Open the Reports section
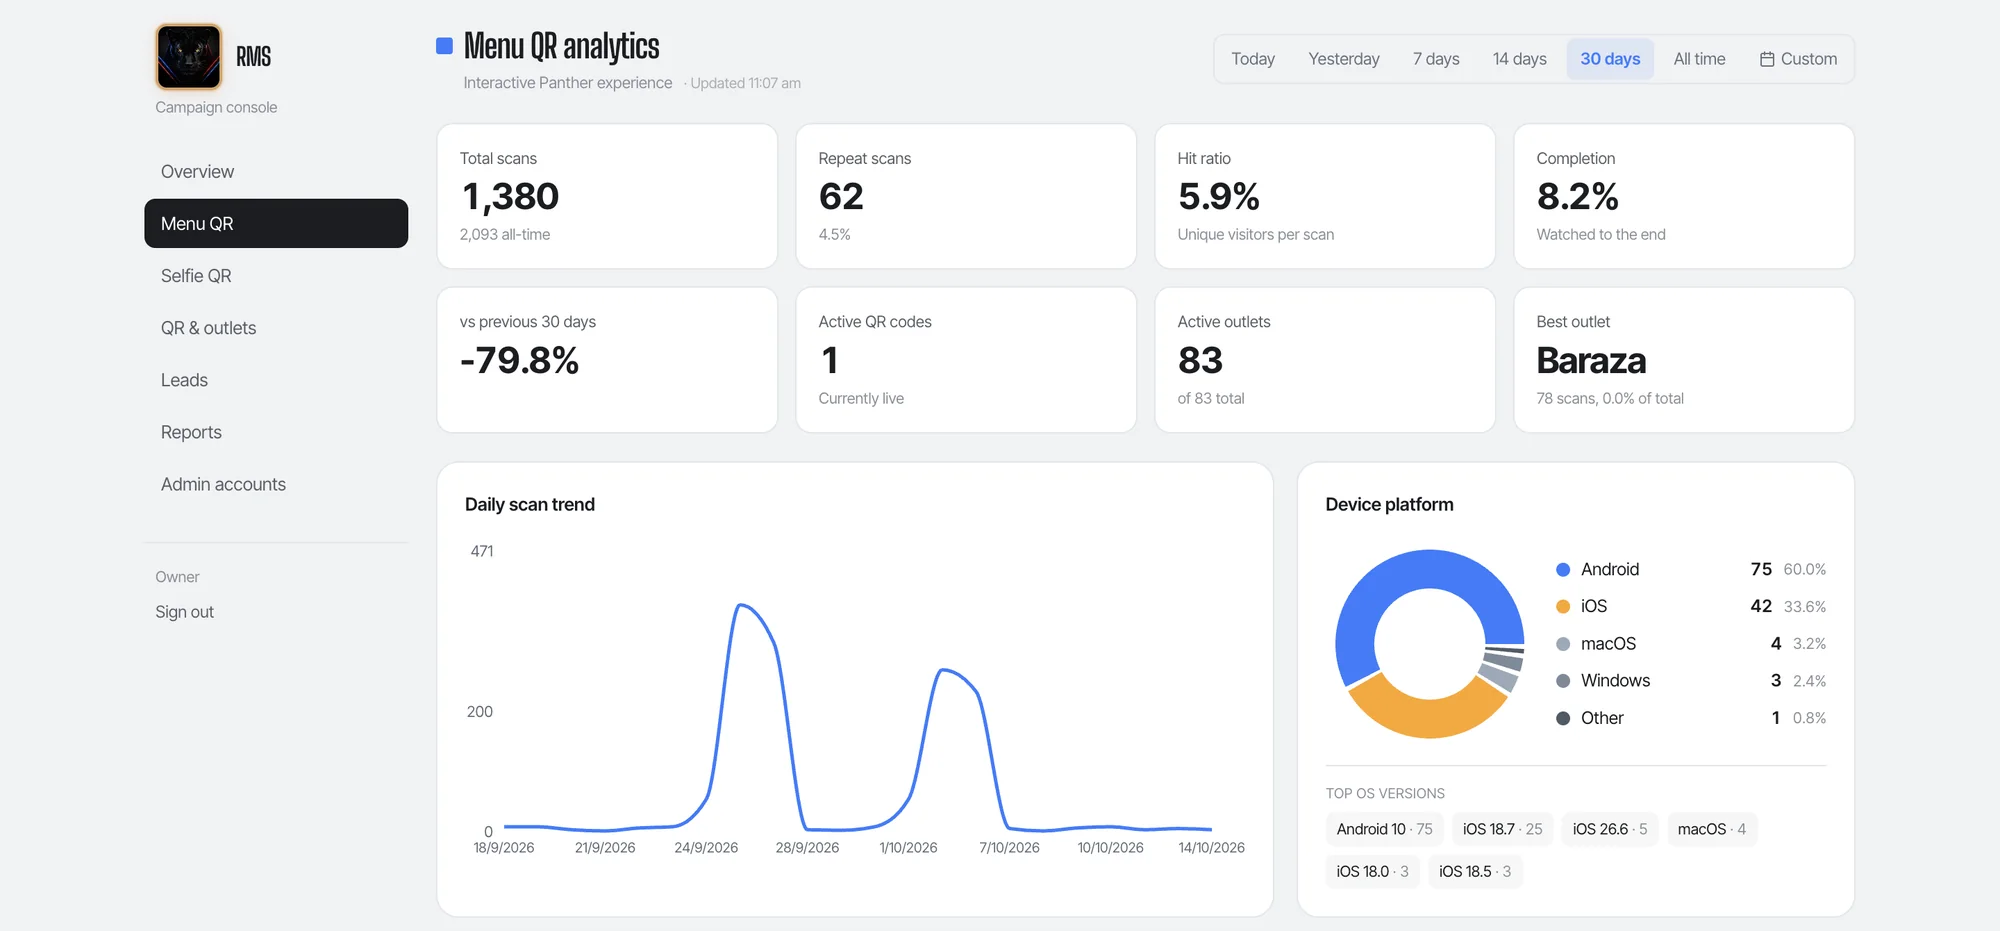Screen dimensions: 2000x931 coord(276,432)
